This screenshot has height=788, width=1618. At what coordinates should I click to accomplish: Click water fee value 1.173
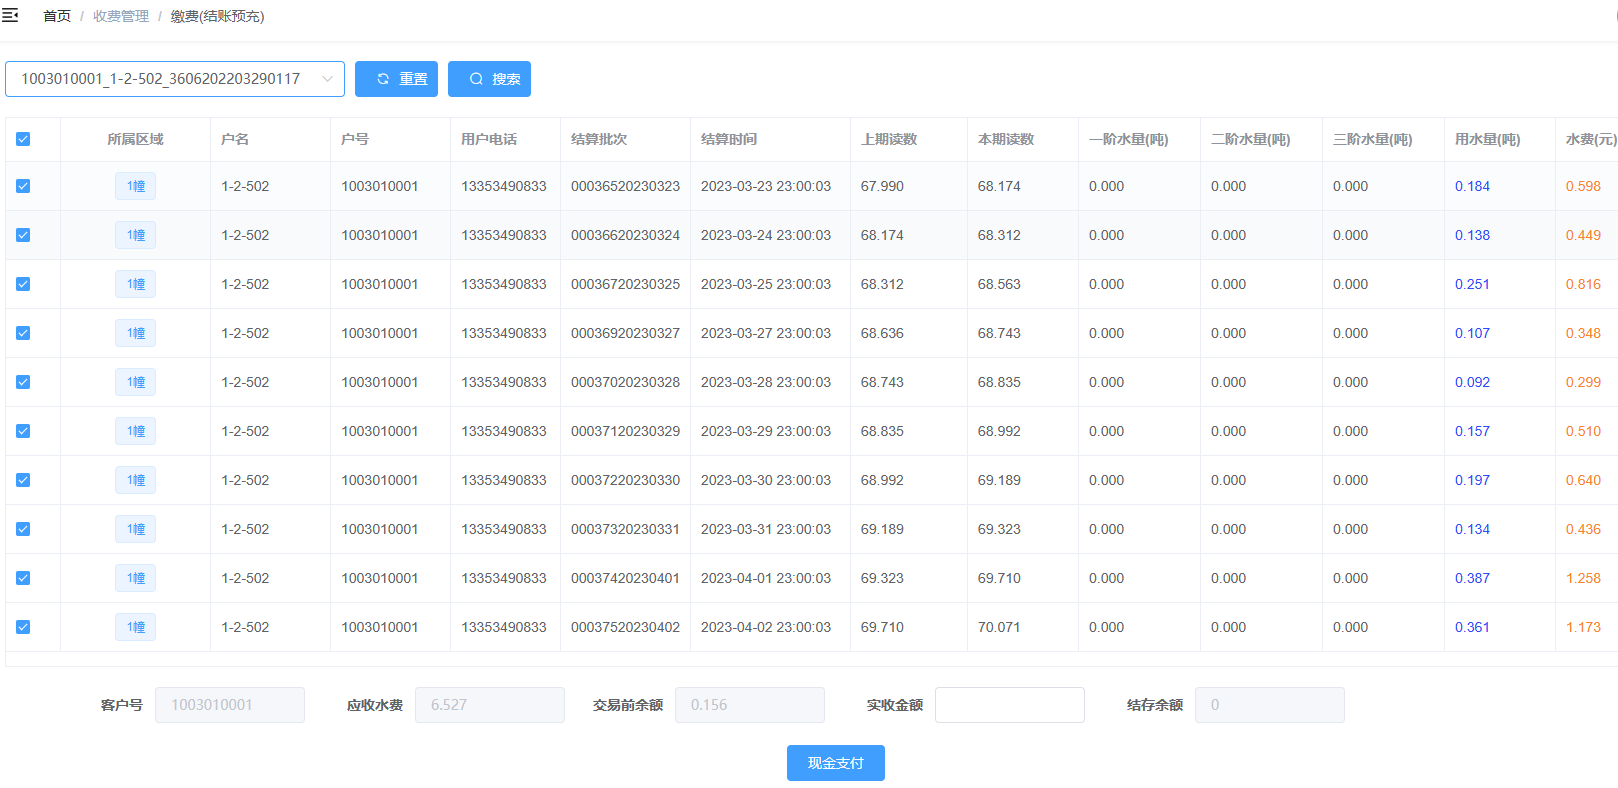1583,627
